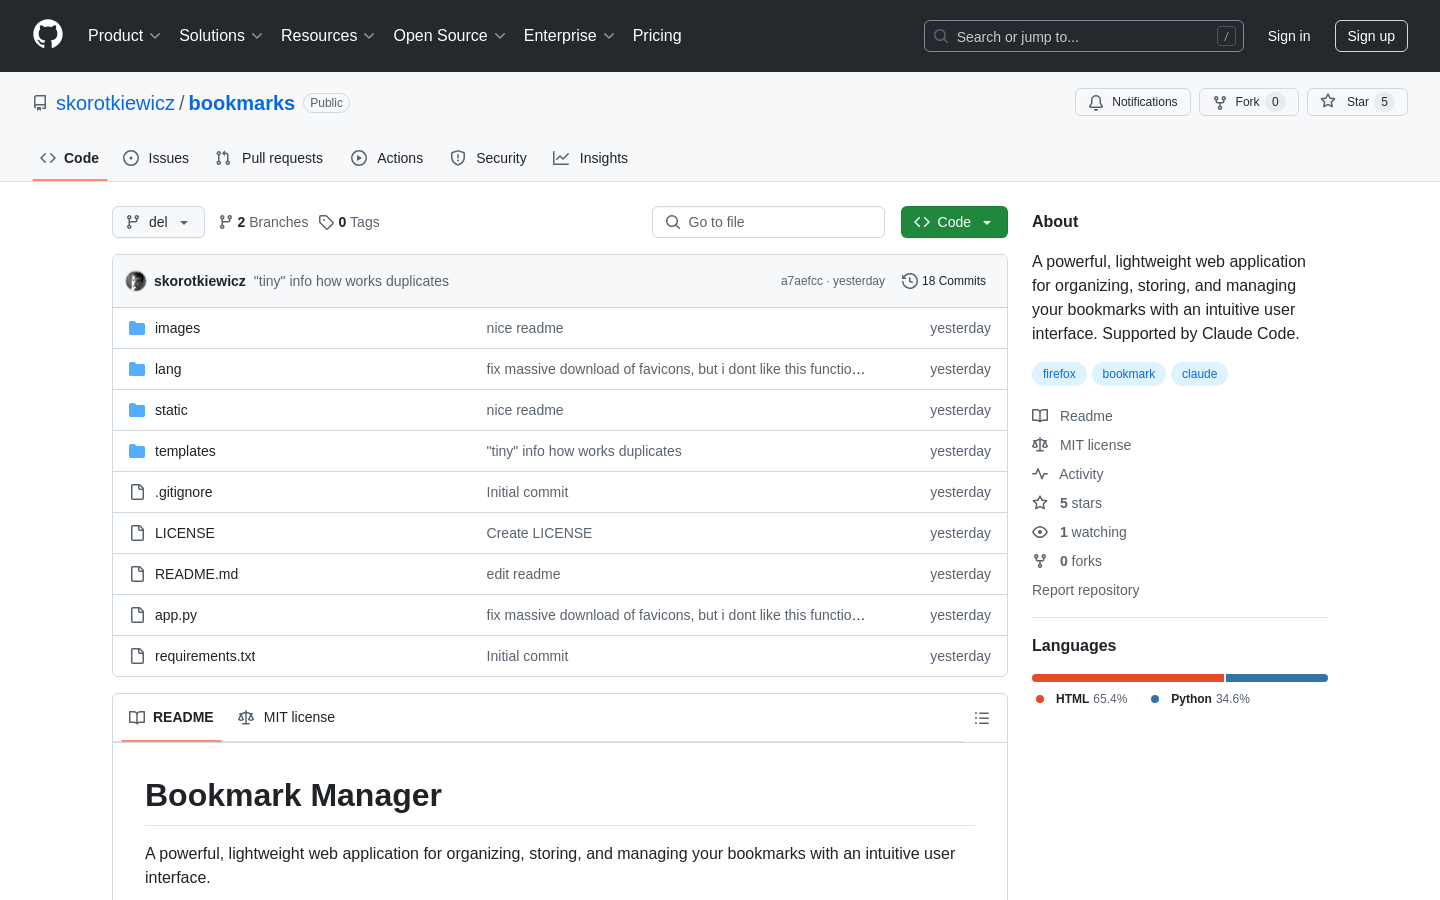This screenshot has height=900, width=1440.
Task: Click the lang folder icon
Action: (137, 369)
